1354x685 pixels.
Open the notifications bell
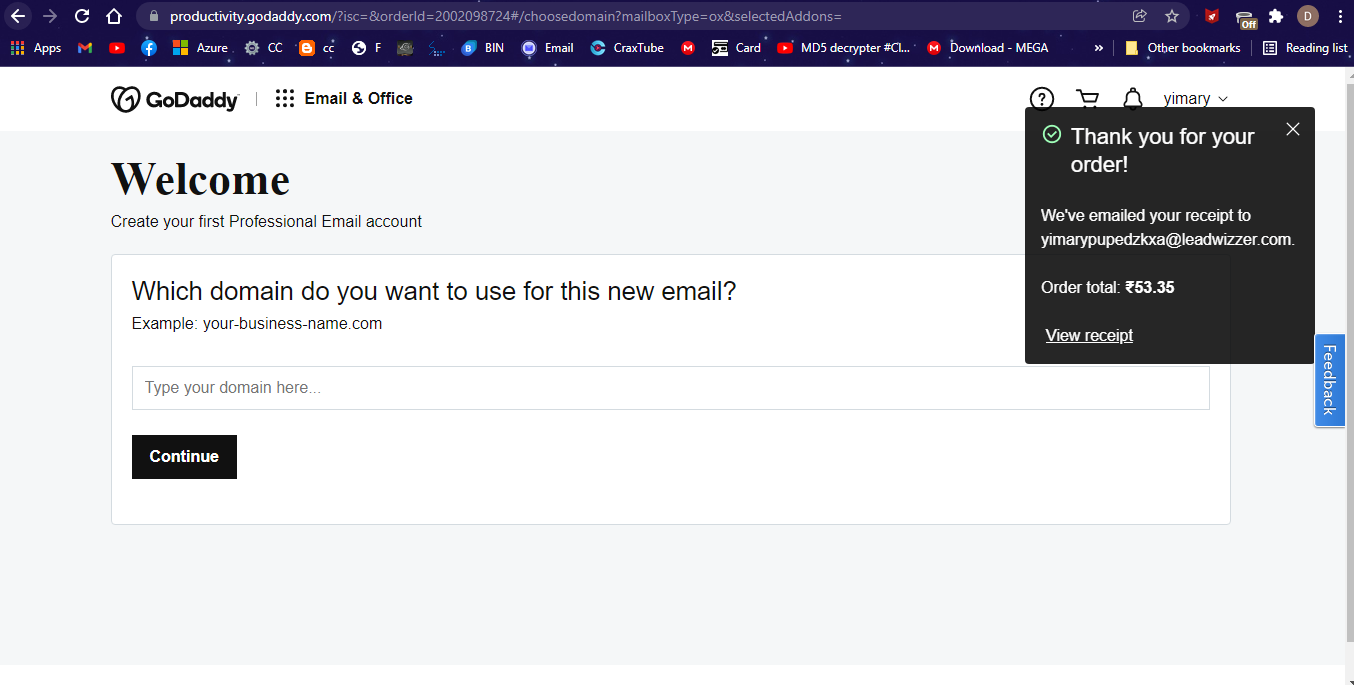pyautogui.click(x=1132, y=98)
